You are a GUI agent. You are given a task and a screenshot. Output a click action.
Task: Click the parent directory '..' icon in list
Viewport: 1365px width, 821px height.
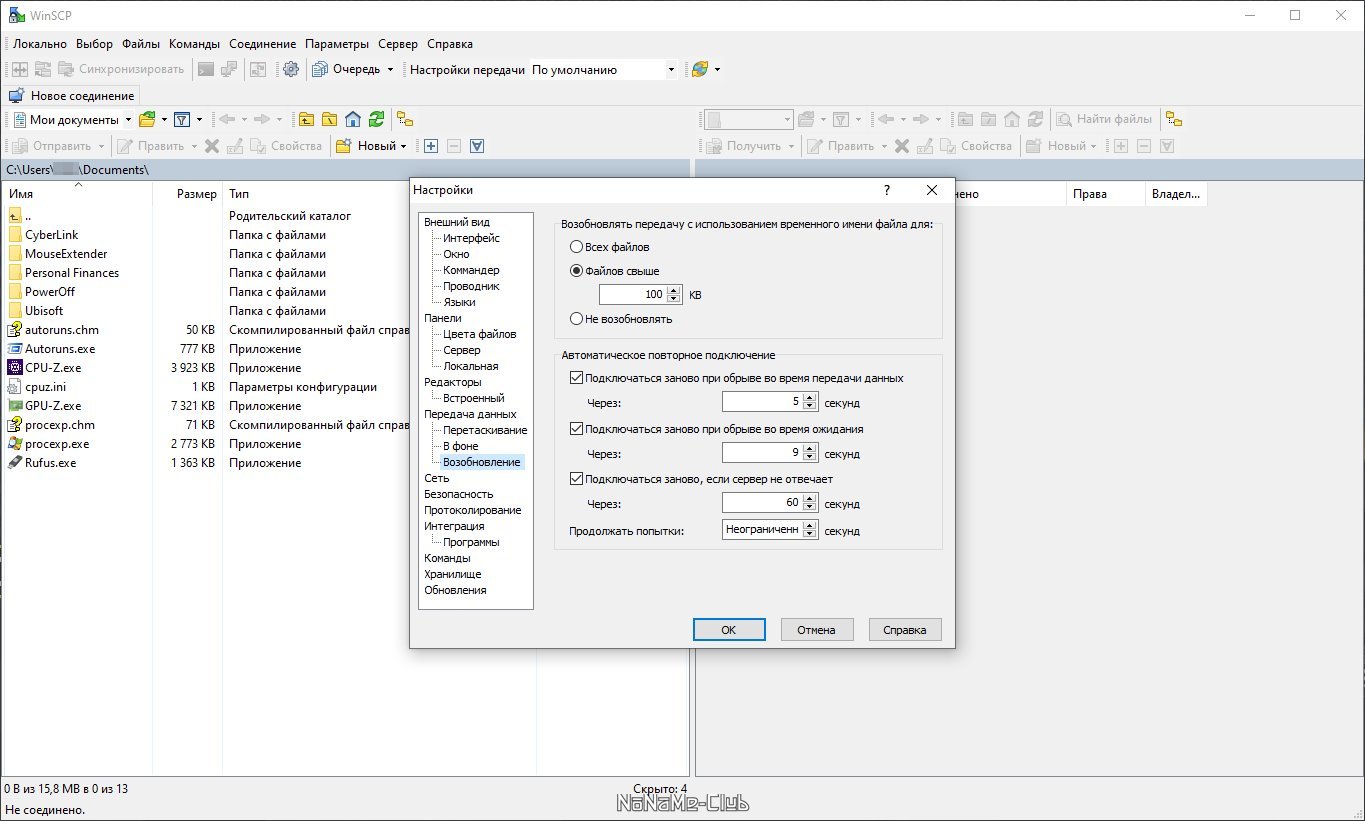point(15,216)
